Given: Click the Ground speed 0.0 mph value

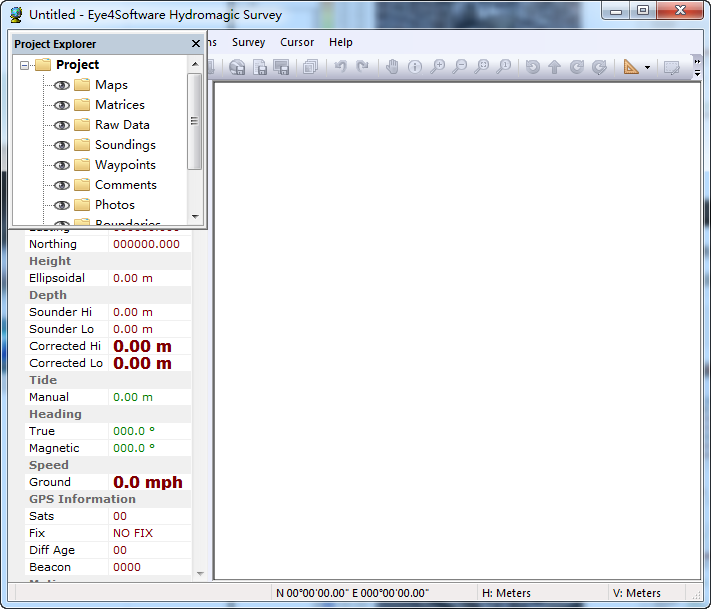Looking at the screenshot, I should [x=148, y=482].
